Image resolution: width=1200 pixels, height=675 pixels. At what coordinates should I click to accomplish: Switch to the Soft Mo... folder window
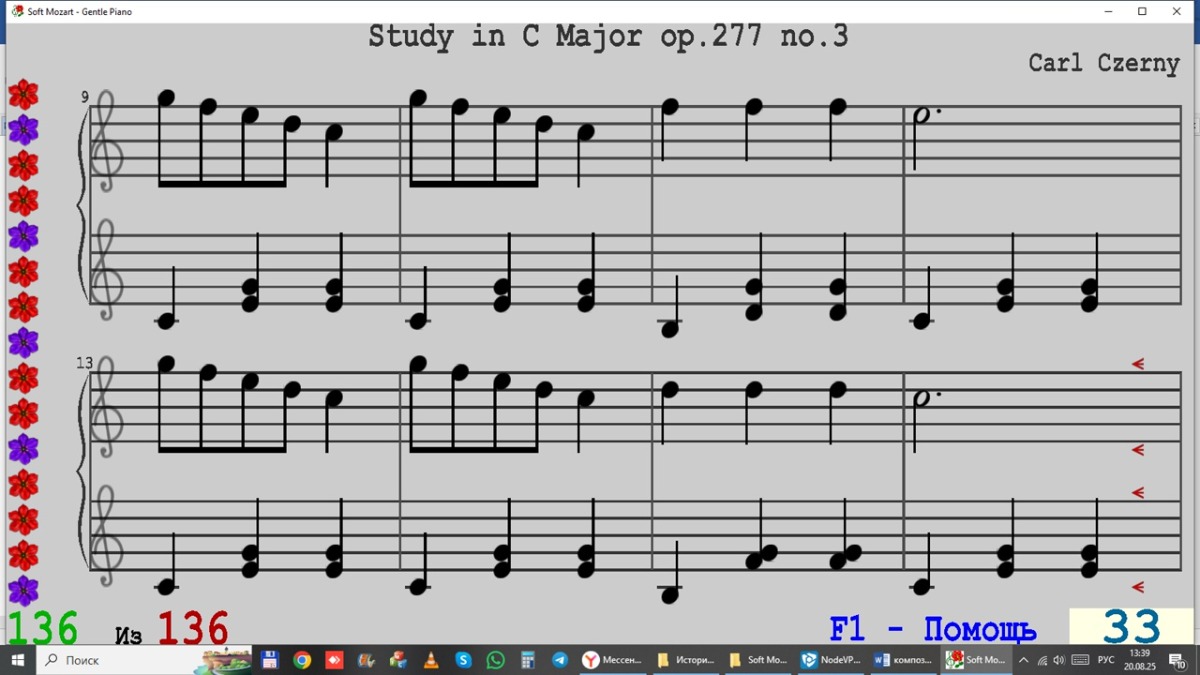point(758,660)
